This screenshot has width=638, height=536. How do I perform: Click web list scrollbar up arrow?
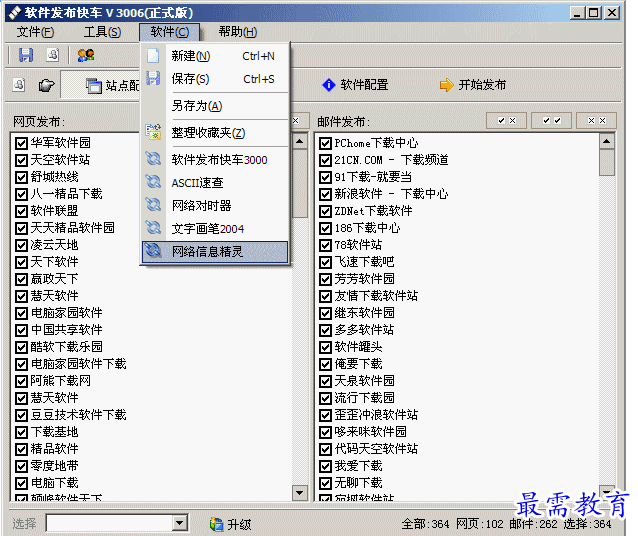300,142
